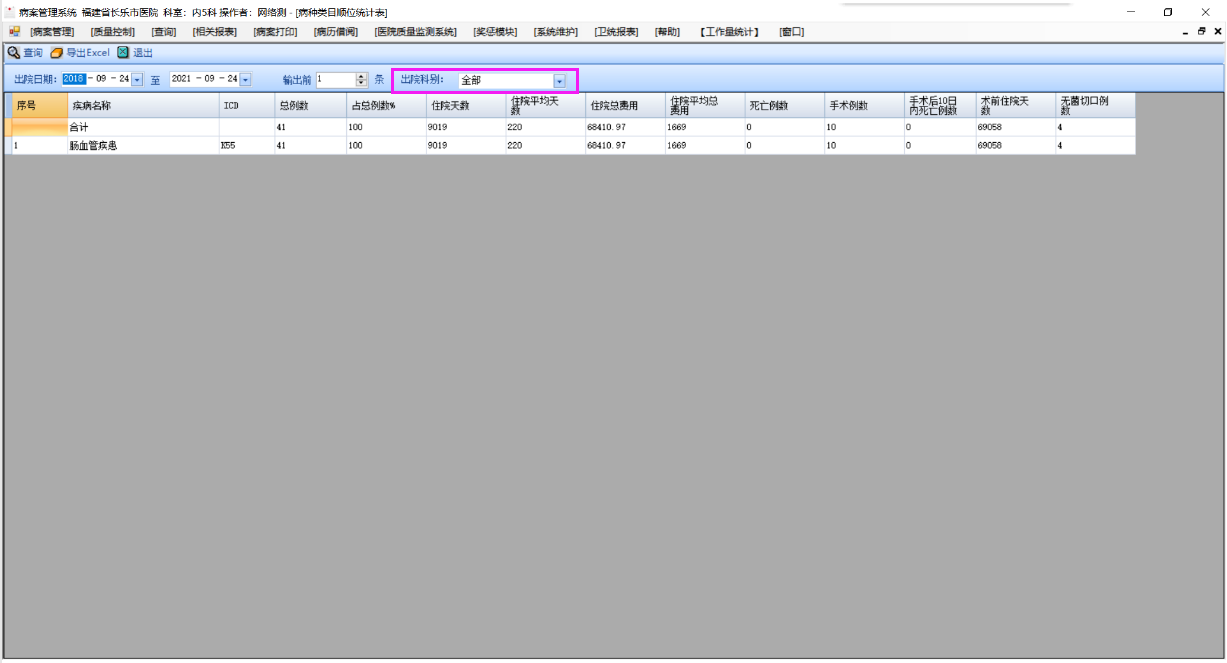The width and height of the screenshot is (1227, 663).
Task: Click 220 in the 肠血管疾患 row
Action: (546, 145)
